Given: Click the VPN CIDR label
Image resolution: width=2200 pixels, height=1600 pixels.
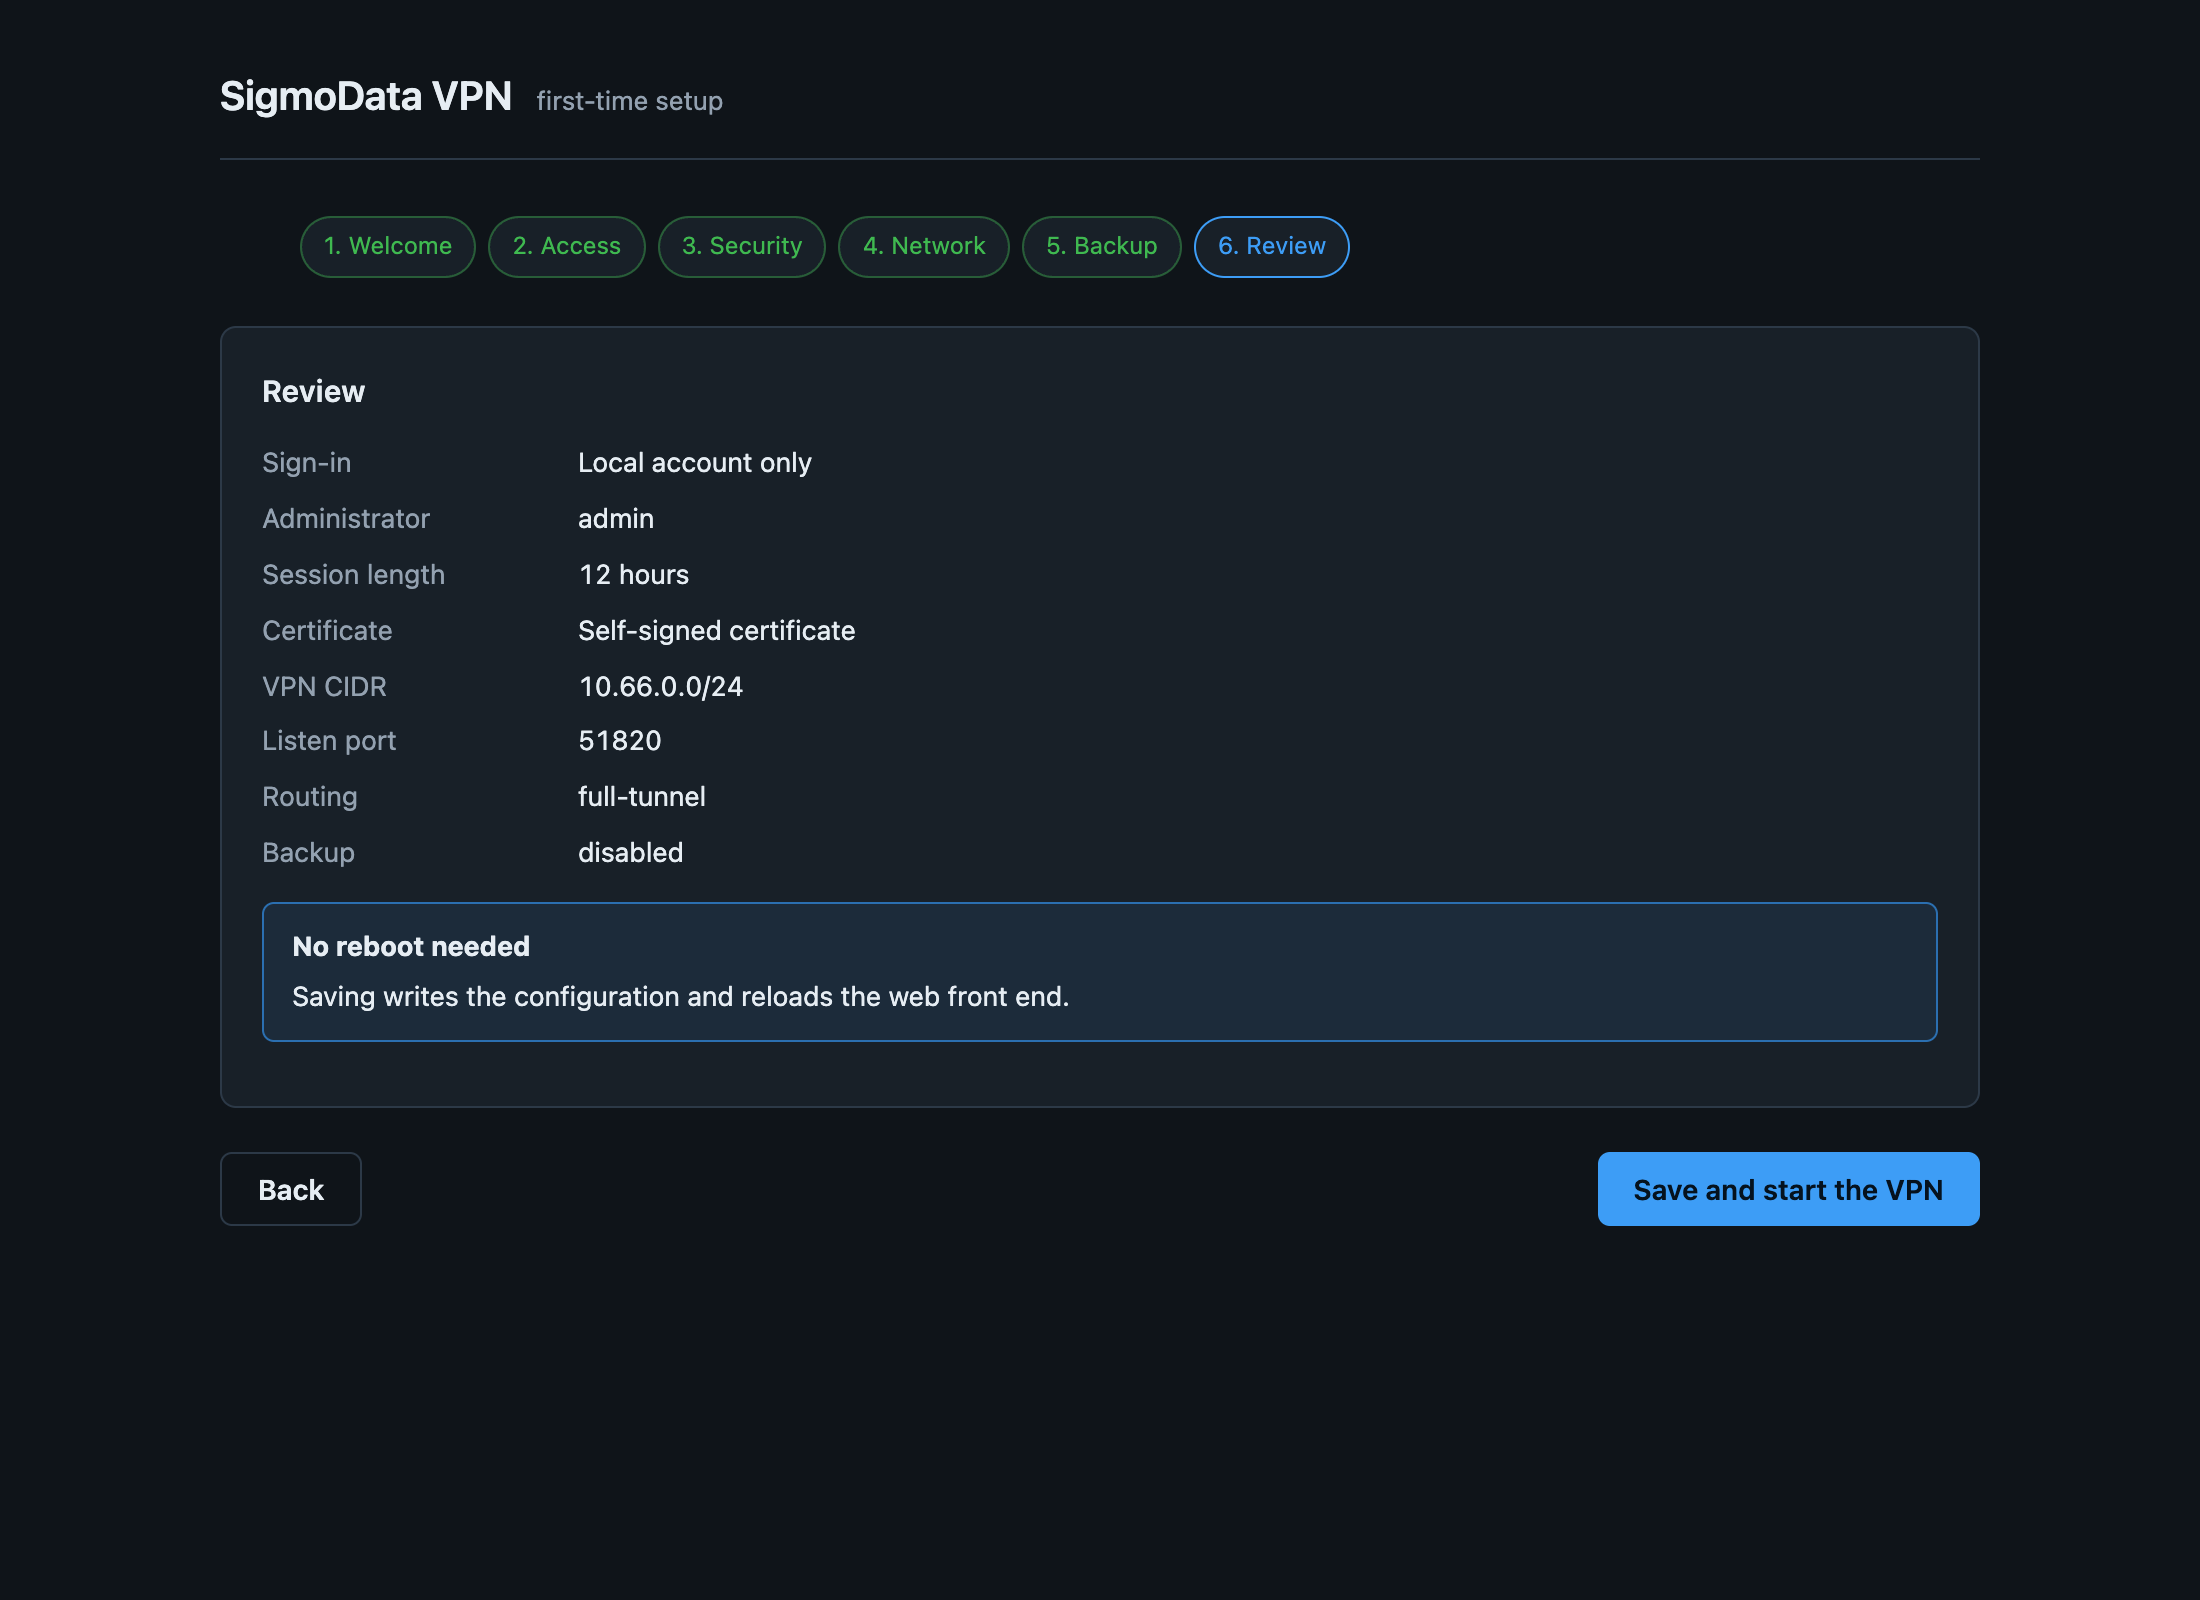Looking at the screenshot, I should (x=324, y=687).
